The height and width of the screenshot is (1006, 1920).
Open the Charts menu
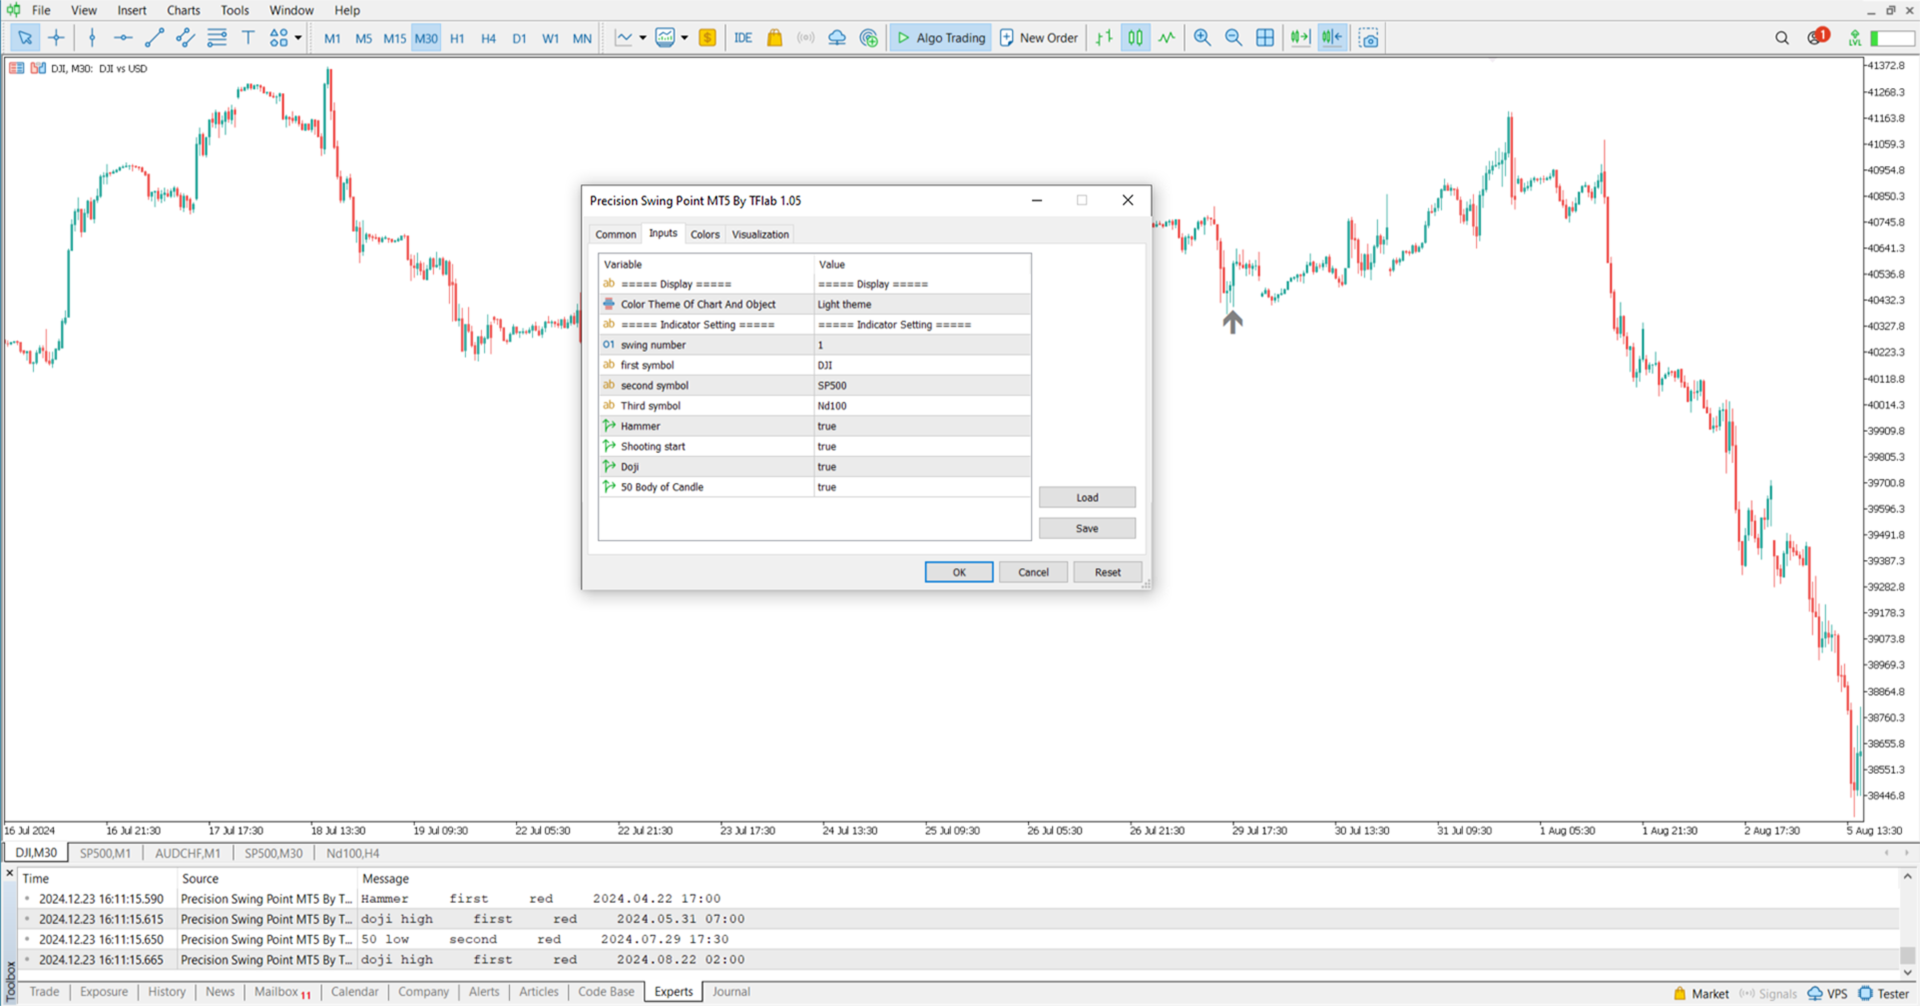[x=183, y=10]
